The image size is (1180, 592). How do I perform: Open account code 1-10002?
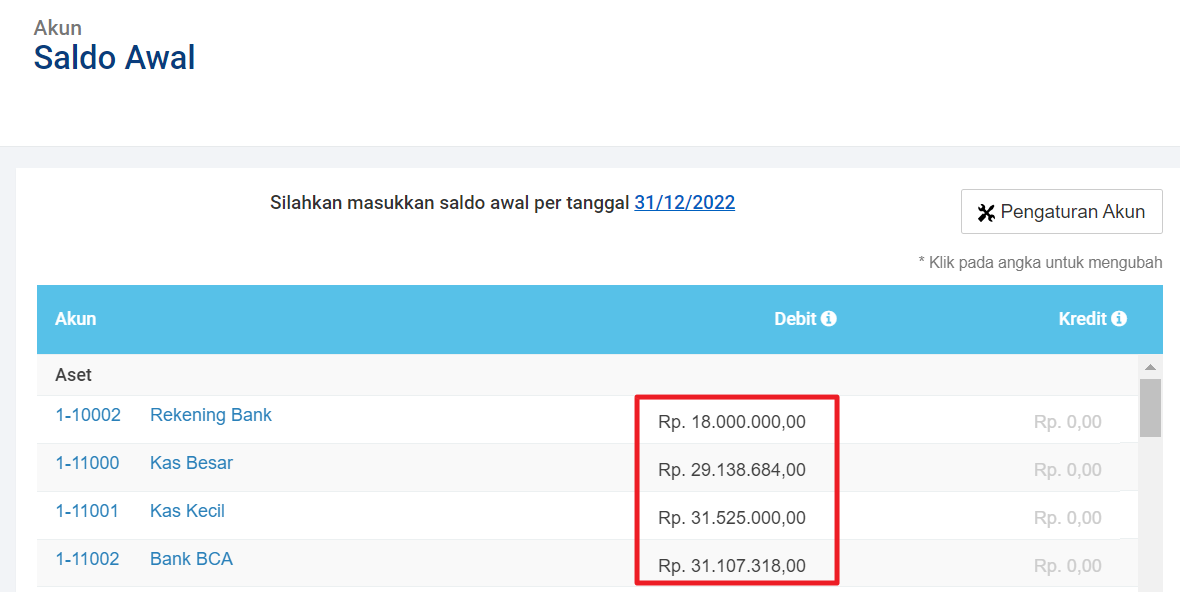(88, 415)
